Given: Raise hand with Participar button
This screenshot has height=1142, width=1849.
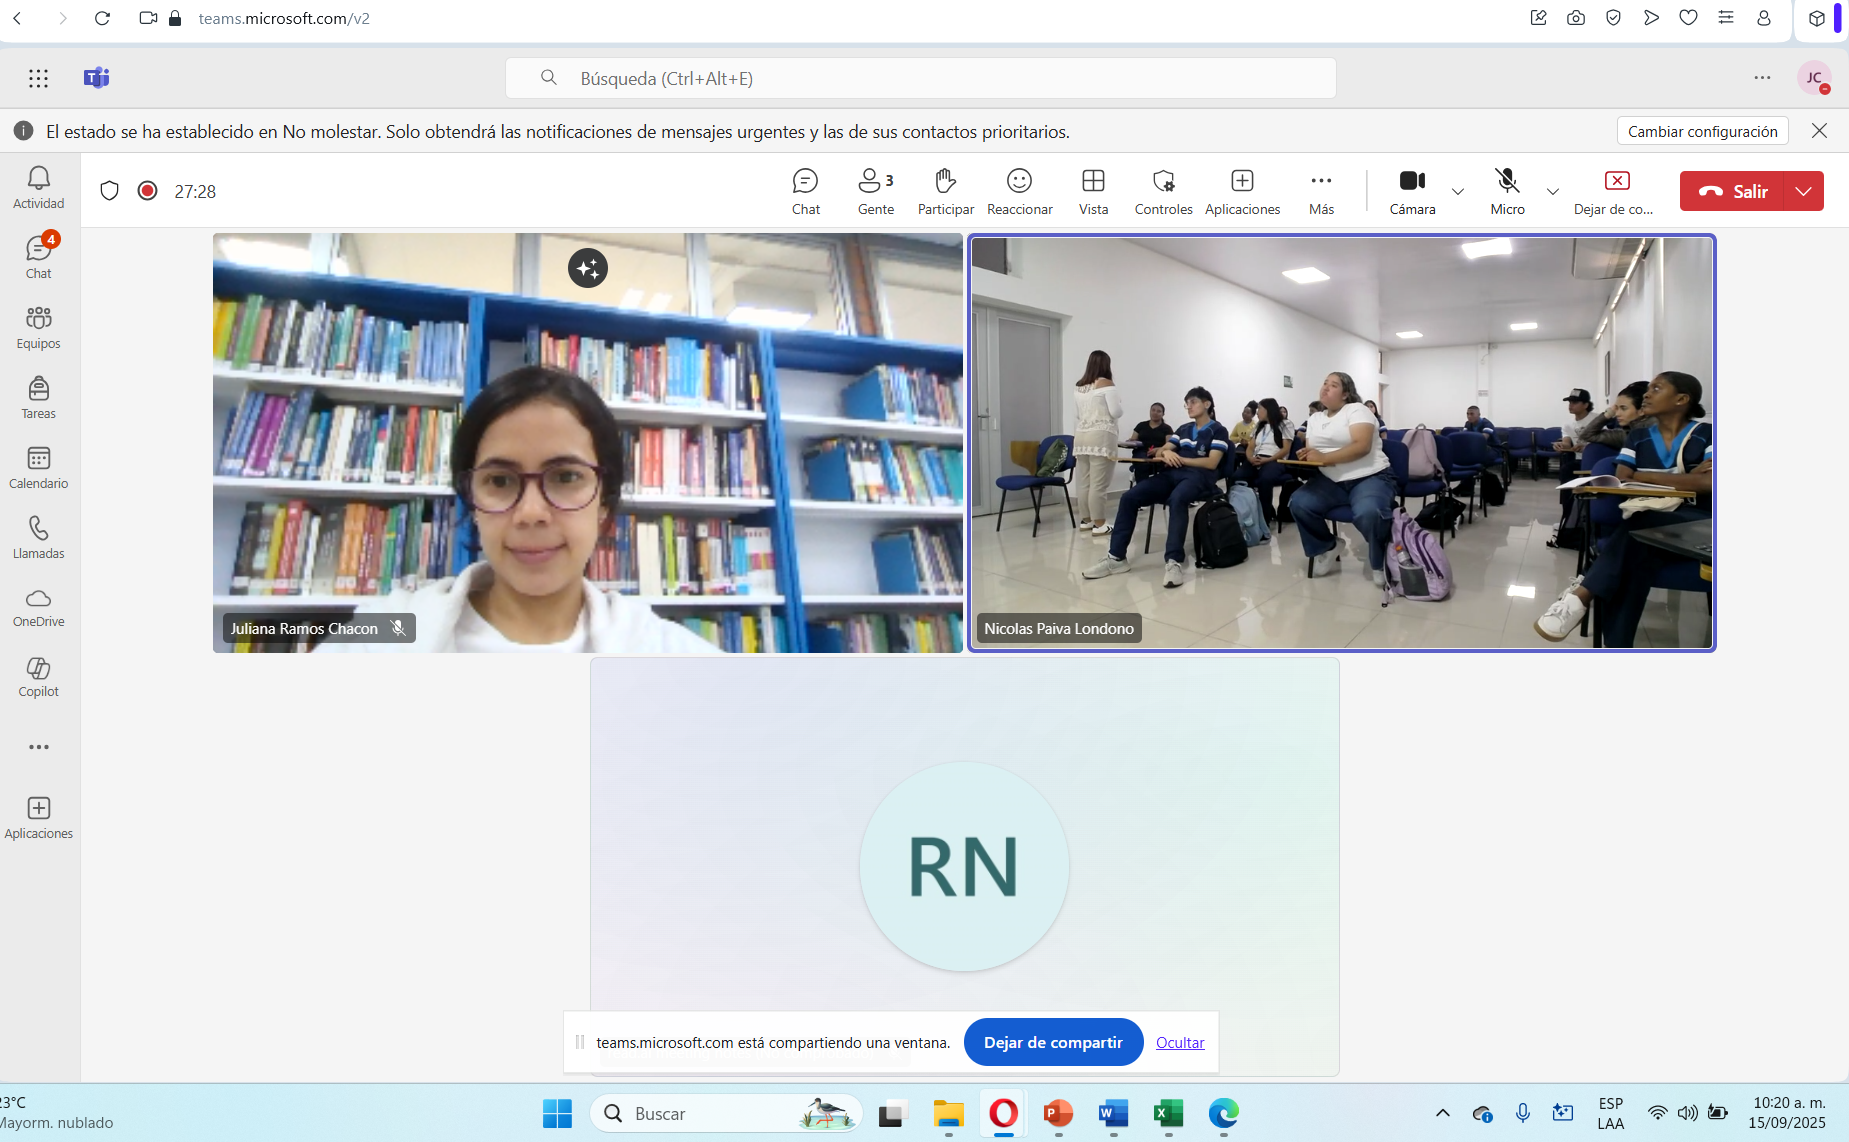Looking at the screenshot, I should [x=945, y=191].
